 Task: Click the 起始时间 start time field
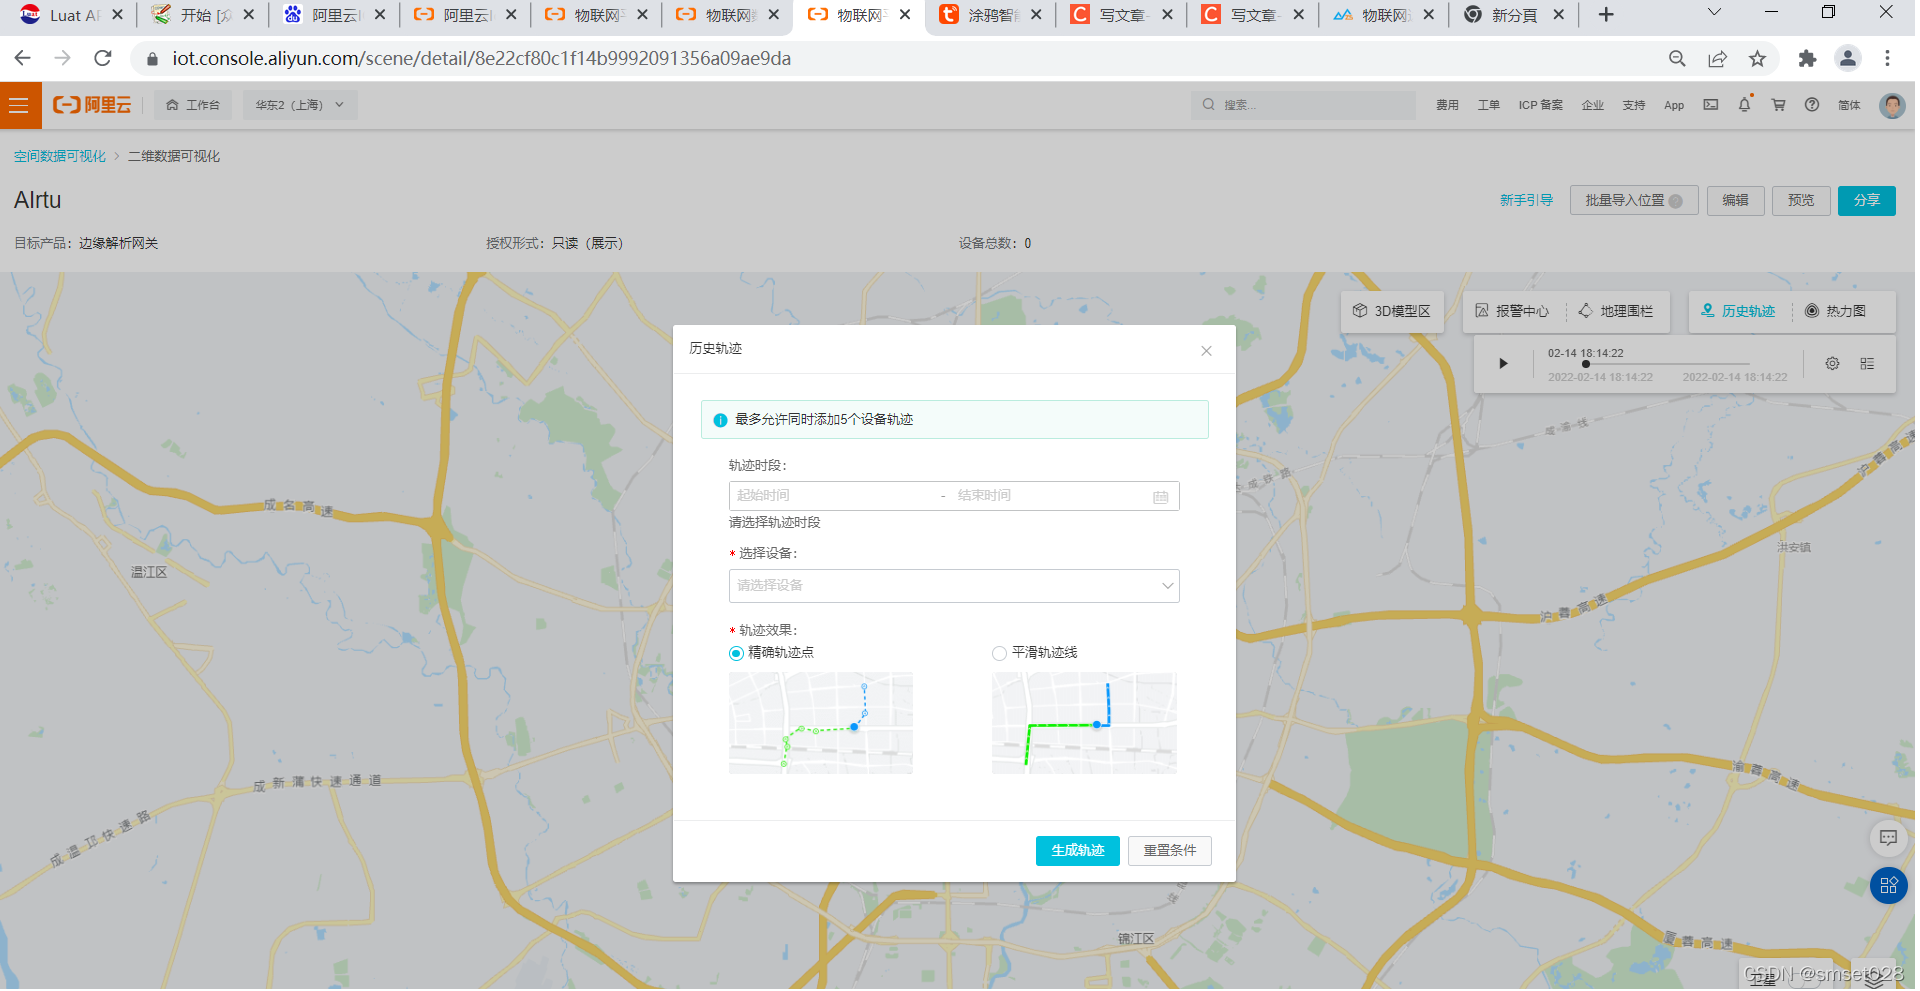coord(833,497)
